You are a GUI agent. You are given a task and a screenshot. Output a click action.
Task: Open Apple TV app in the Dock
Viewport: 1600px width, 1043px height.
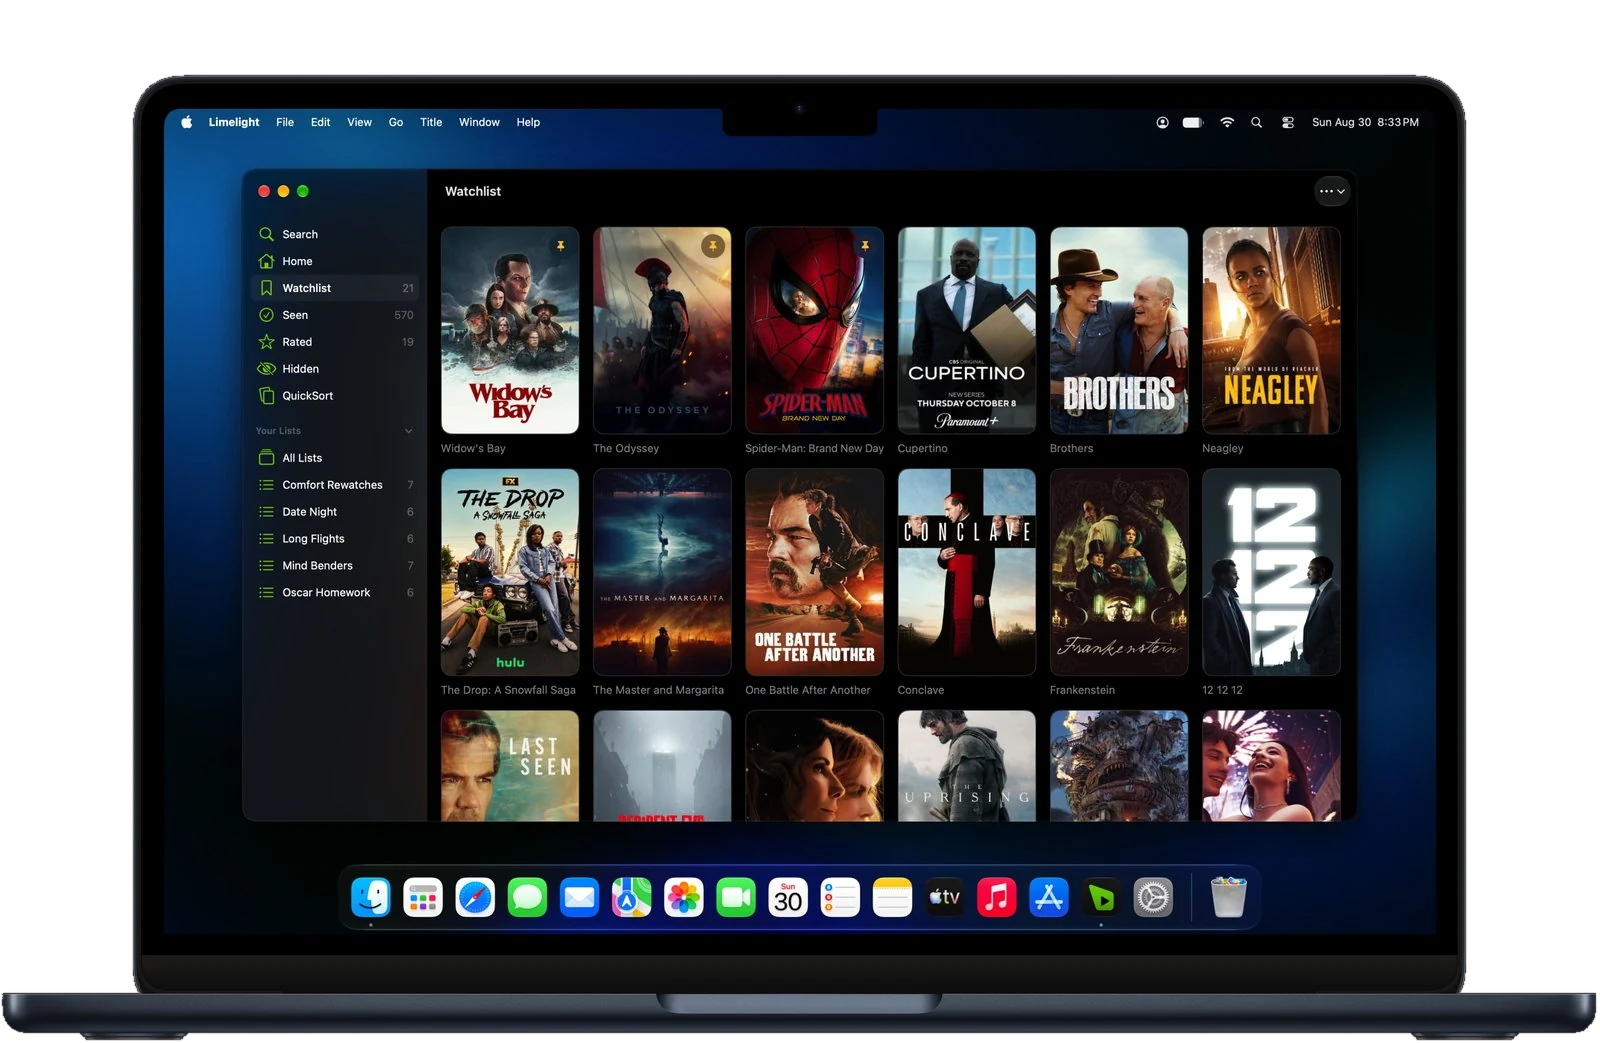click(x=944, y=897)
